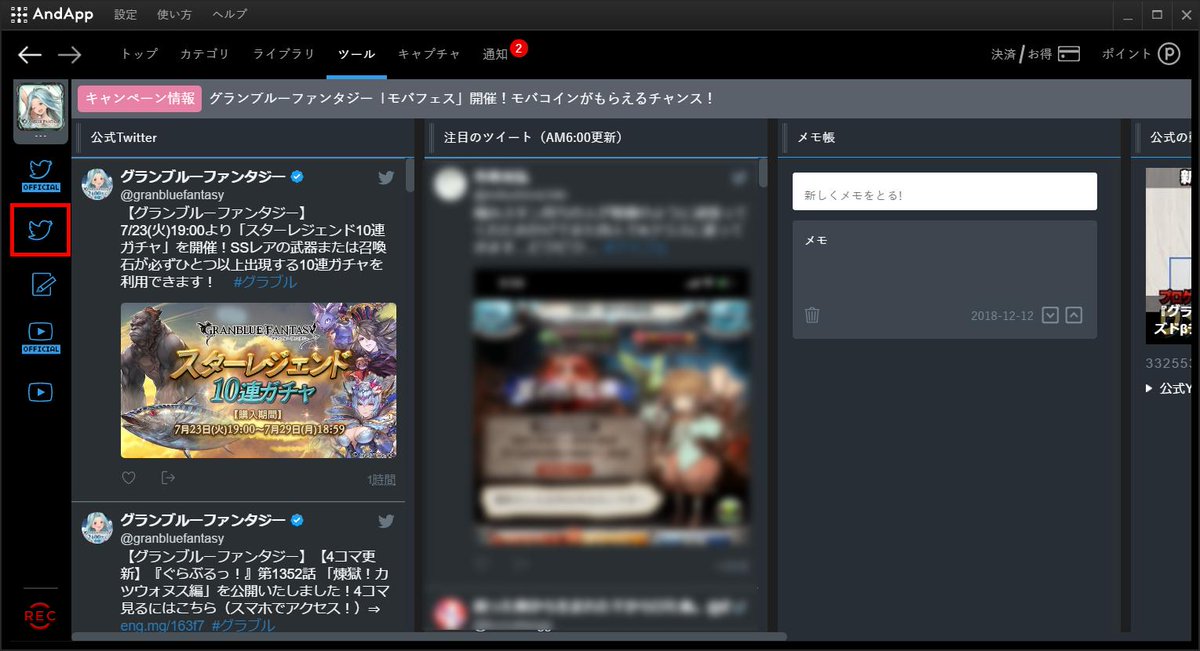Like the Star Legend gacha tweet
Viewport: 1200px width, 651px height.
click(x=128, y=478)
